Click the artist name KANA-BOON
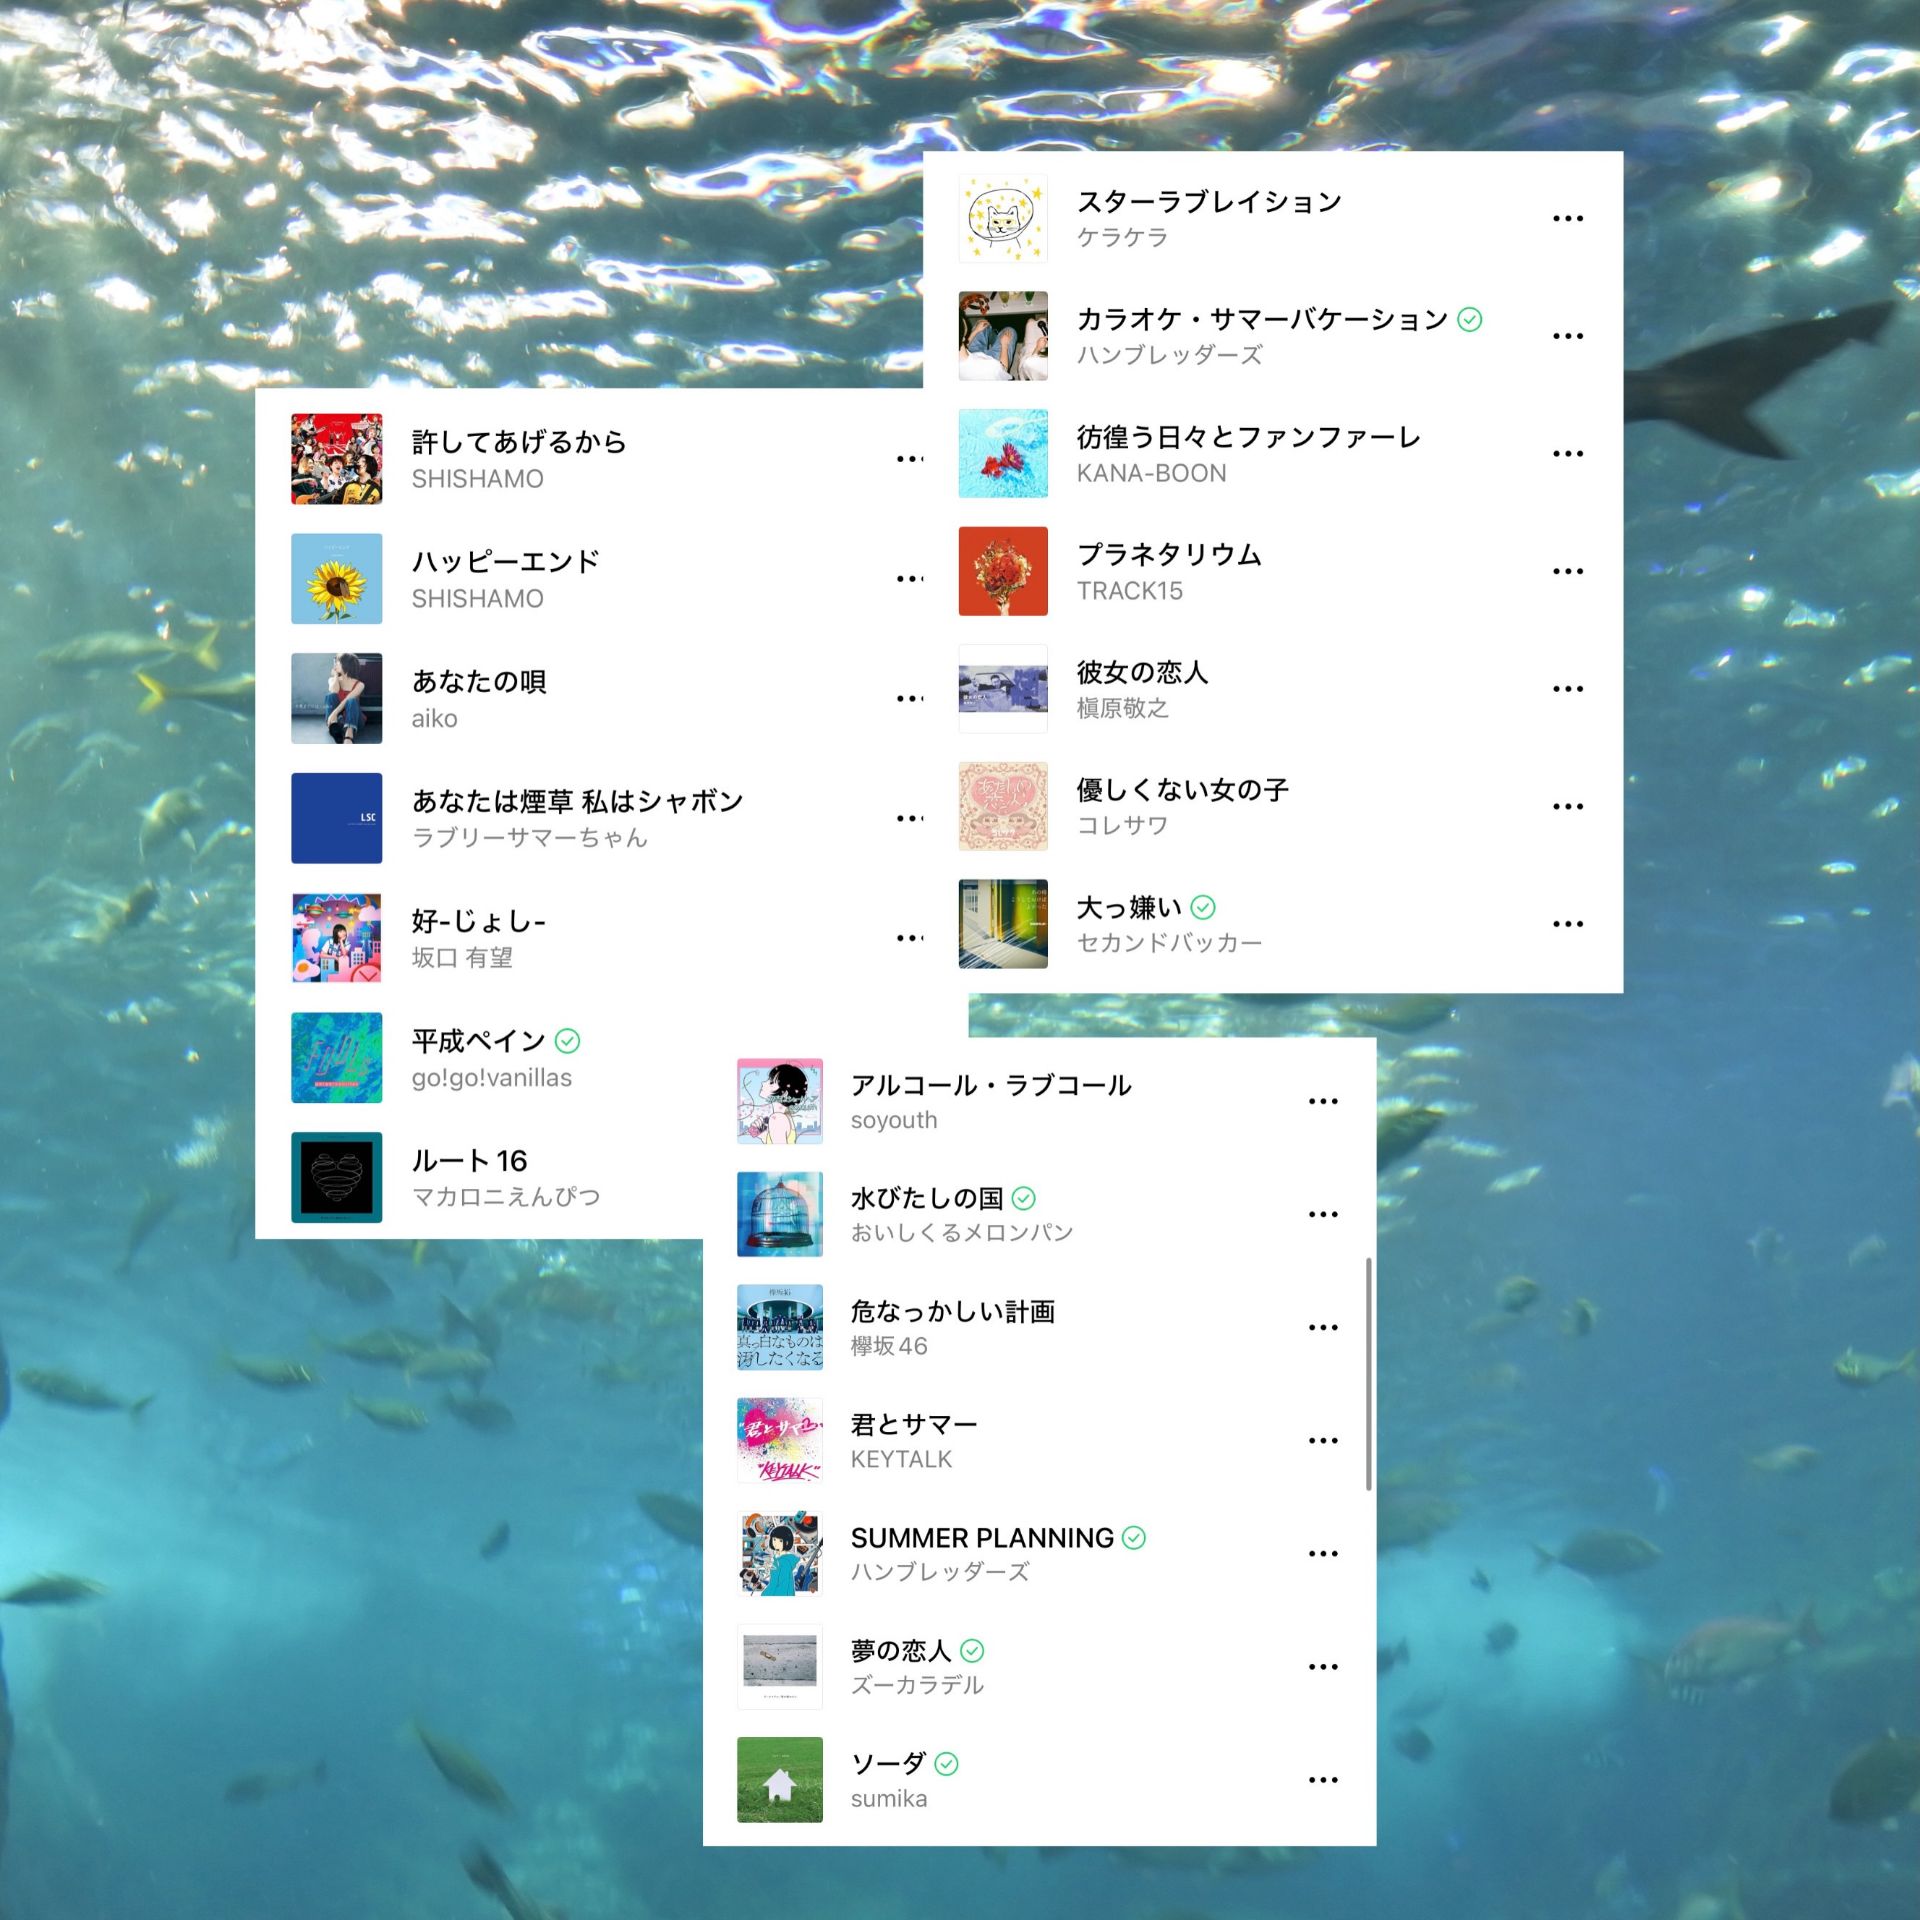 pyautogui.click(x=1151, y=473)
